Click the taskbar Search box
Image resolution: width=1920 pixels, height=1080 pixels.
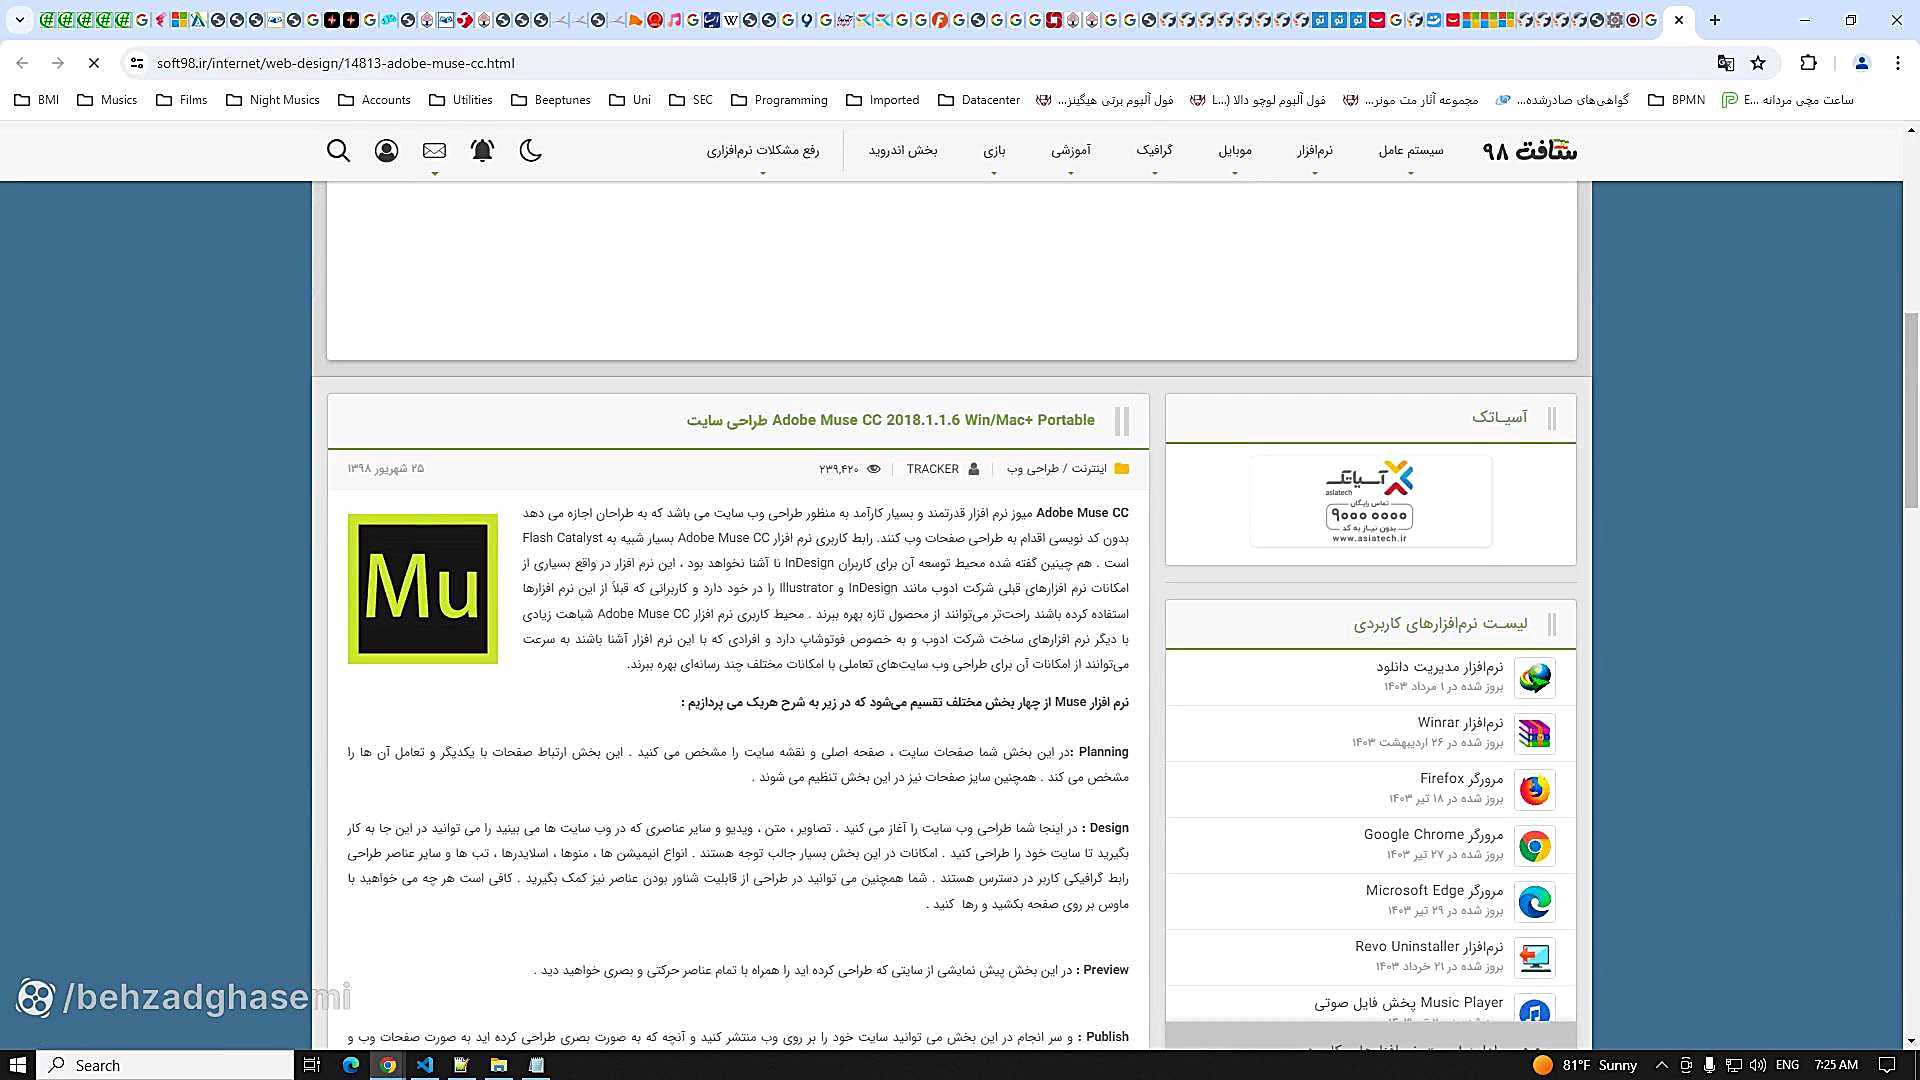[166, 1065]
